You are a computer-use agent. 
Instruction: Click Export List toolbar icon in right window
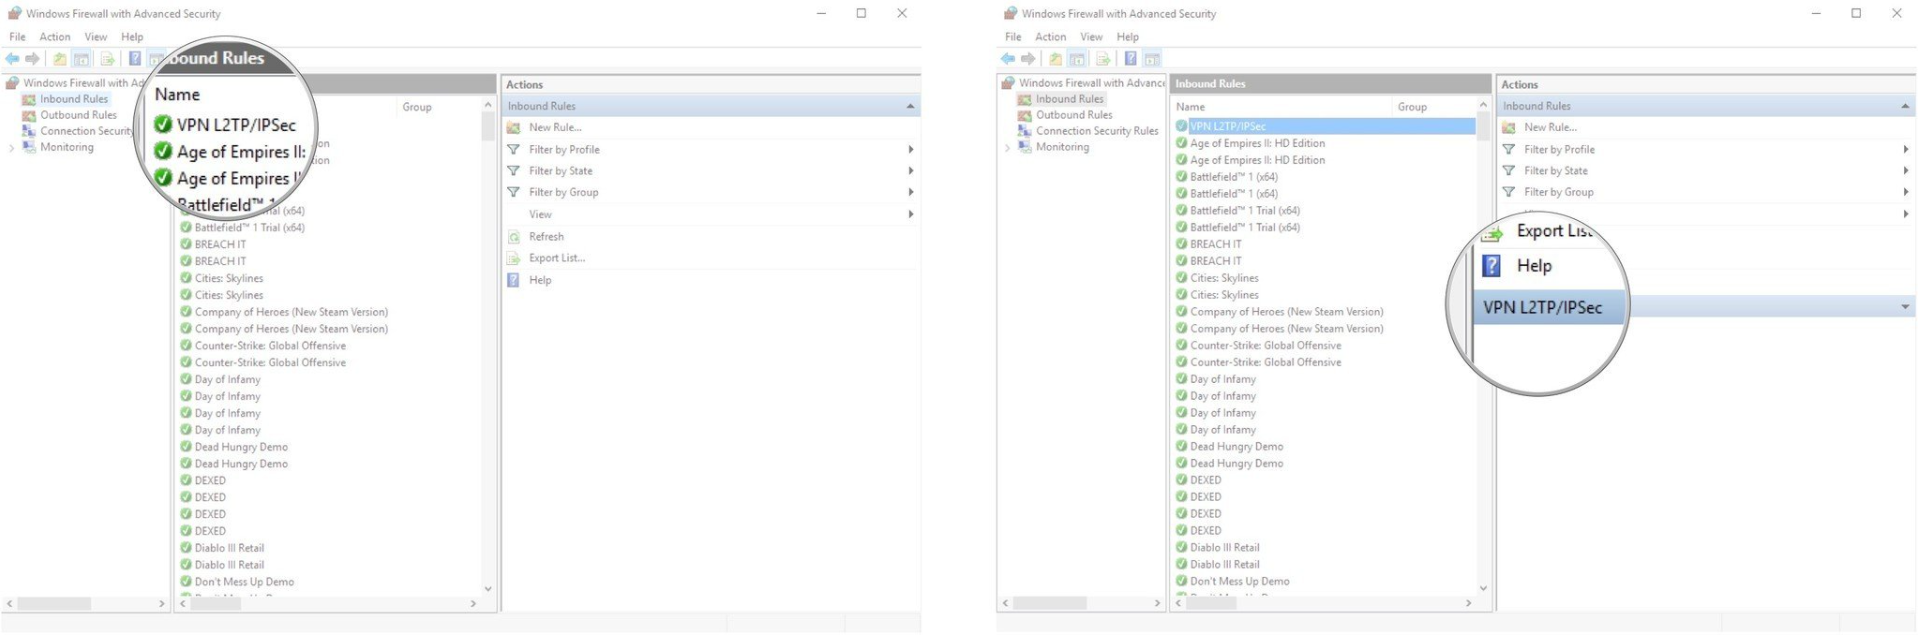[x=1103, y=59]
